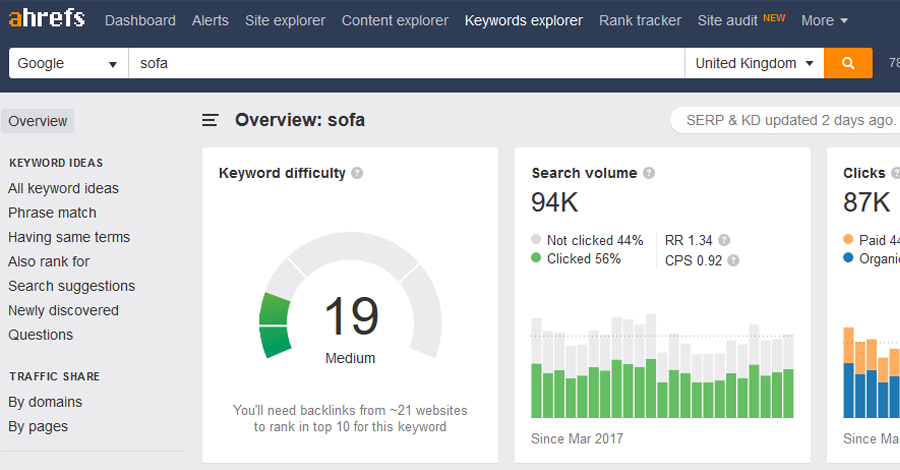This screenshot has height=470, width=900.
Task: Open Search suggestions report
Action: click(x=71, y=286)
